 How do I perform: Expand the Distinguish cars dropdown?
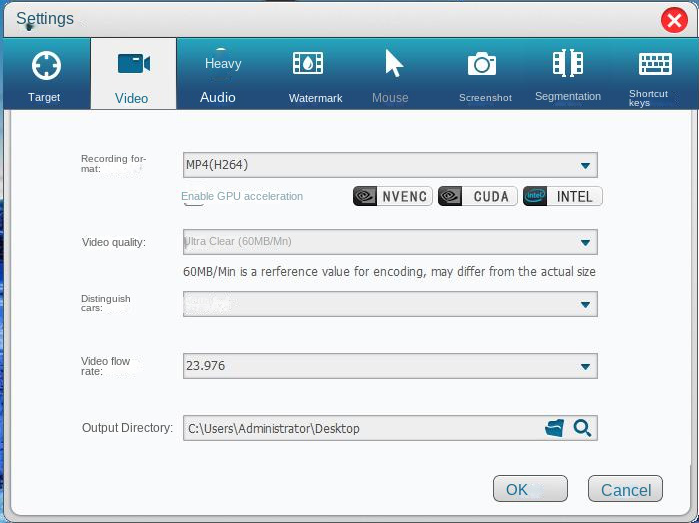tap(586, 304)
